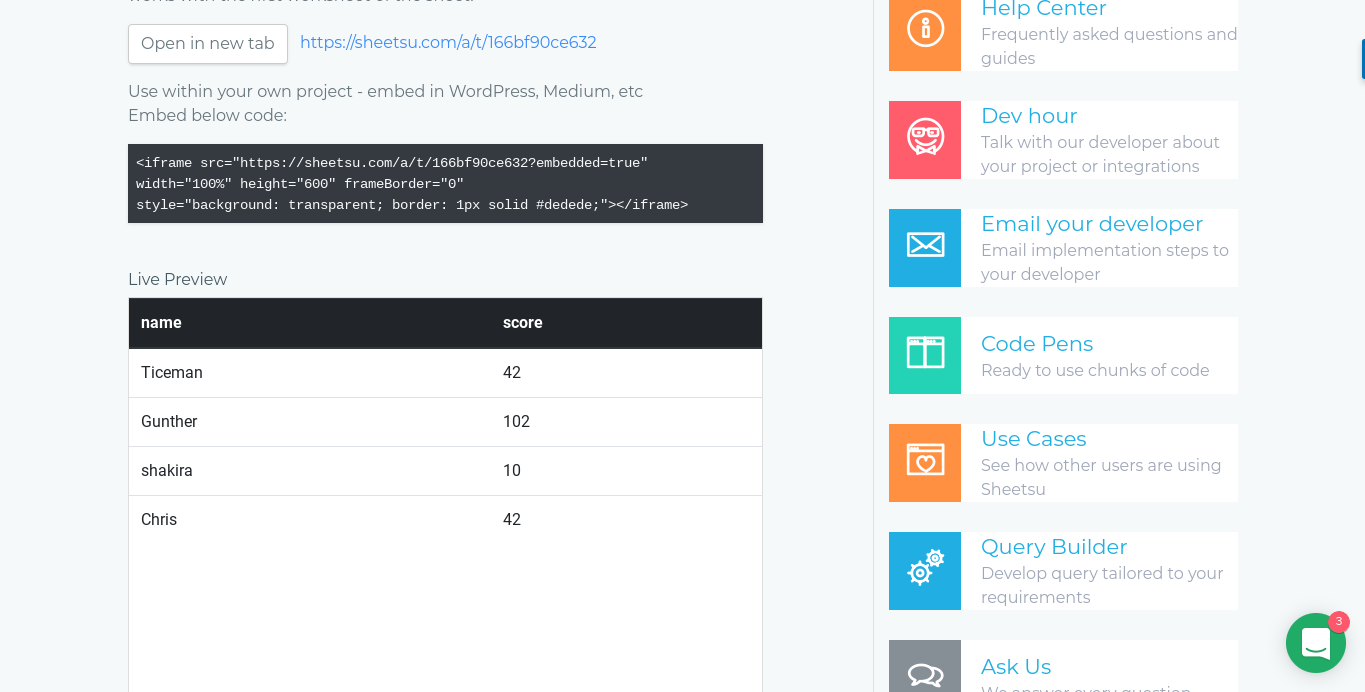
Task: Open the Help Center link
Action: [x=1043, y=9]
